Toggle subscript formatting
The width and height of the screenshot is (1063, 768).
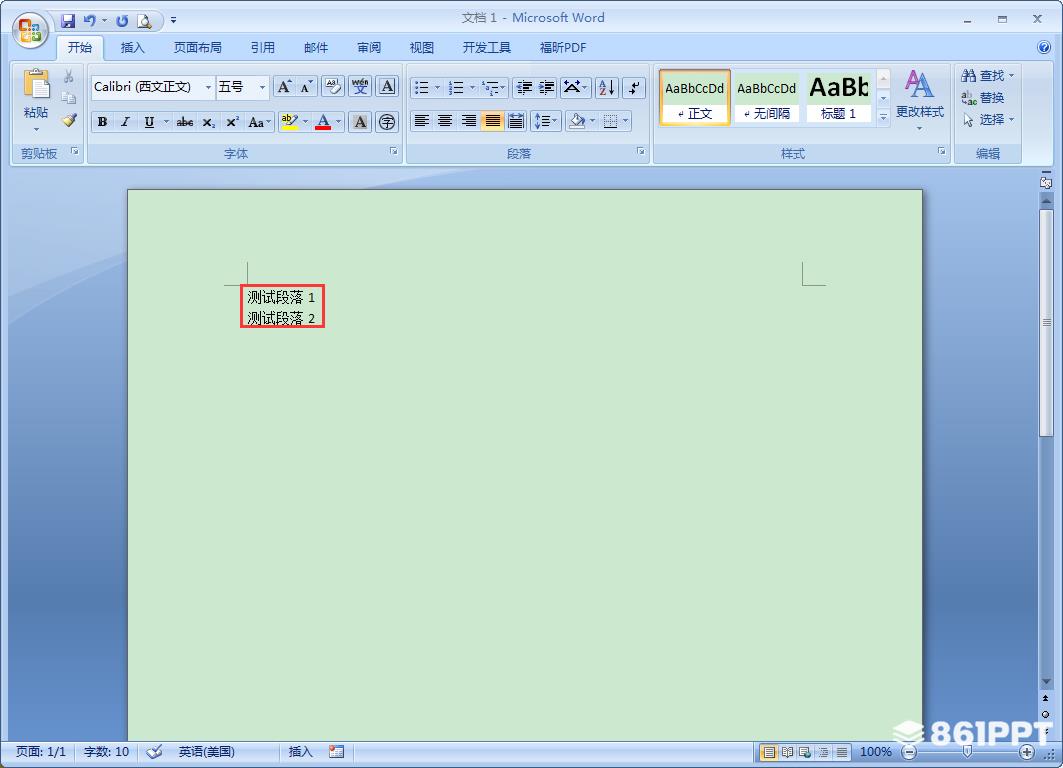coord(208,122)
